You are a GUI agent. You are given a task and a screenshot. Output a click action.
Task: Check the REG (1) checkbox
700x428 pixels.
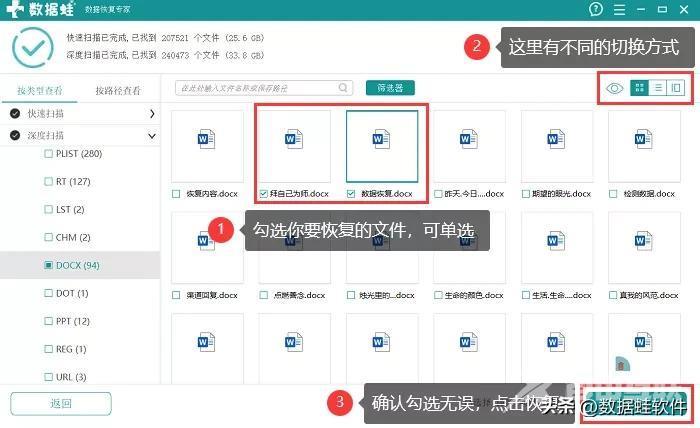[49, 349]
